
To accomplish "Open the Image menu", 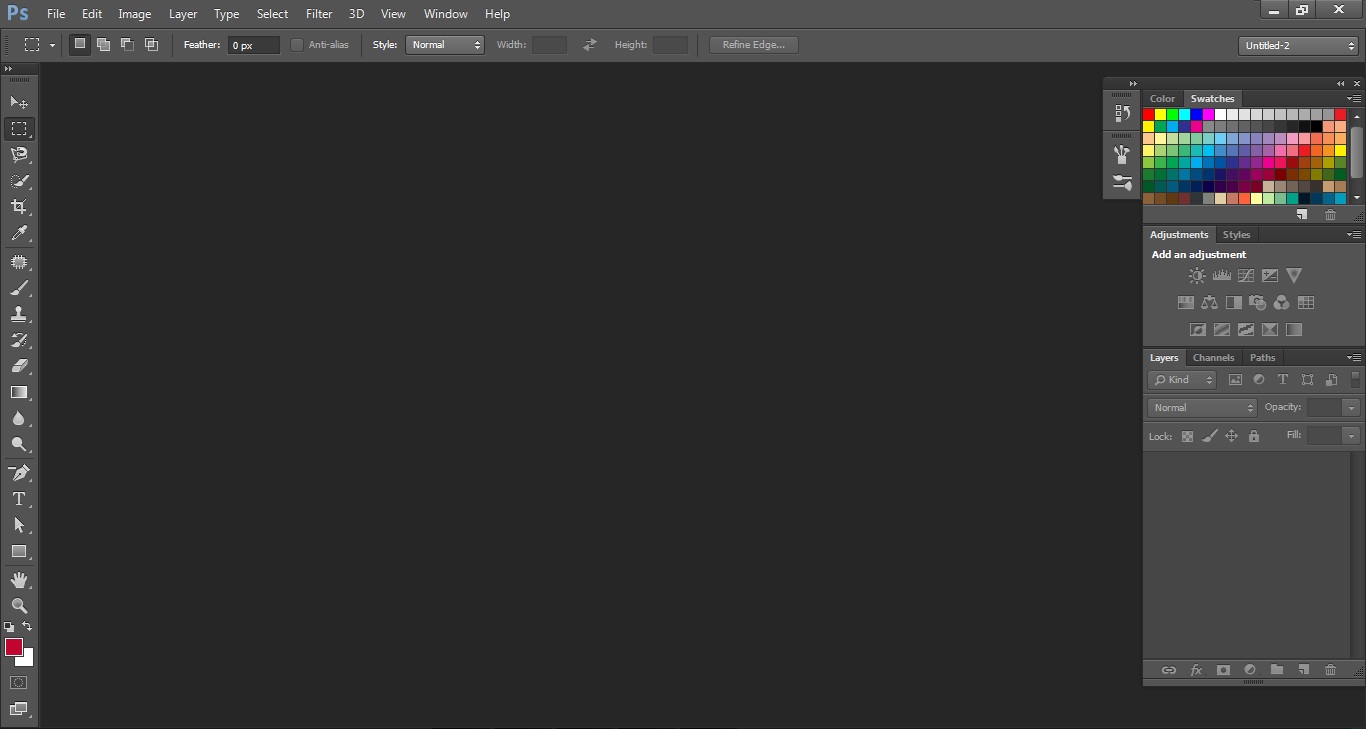I will (135, 14).
